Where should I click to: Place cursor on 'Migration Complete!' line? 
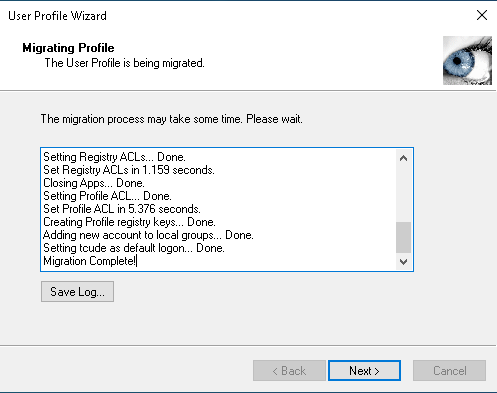point(90,261)
